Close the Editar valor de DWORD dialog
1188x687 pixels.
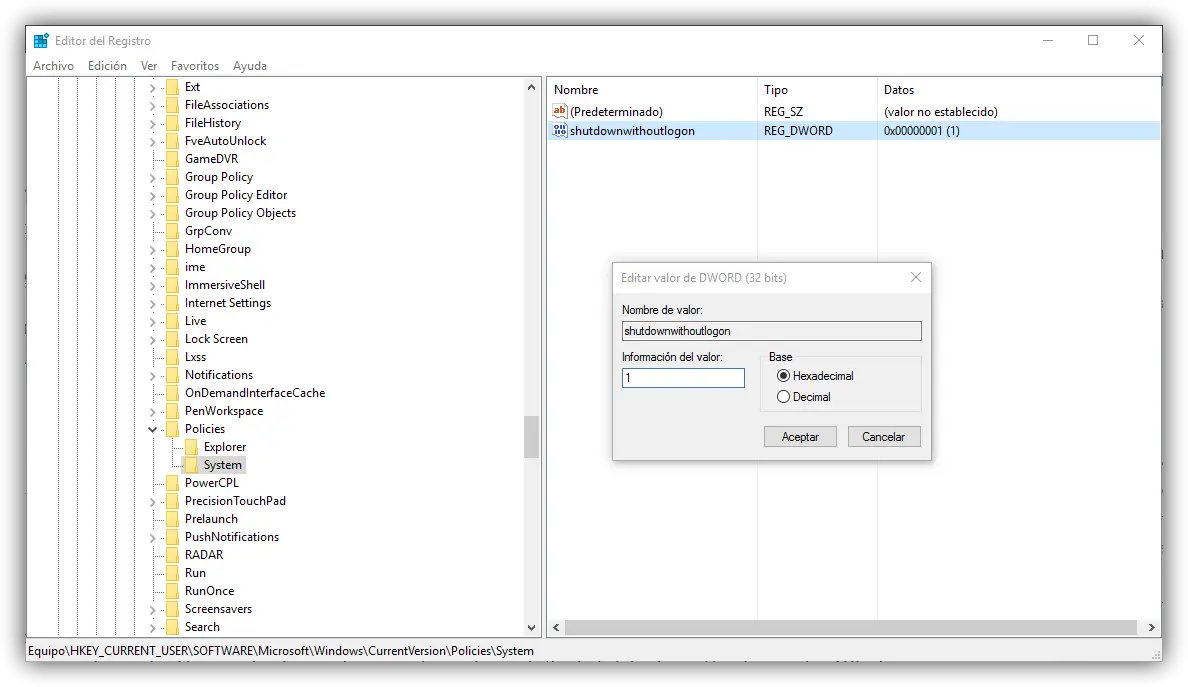915,277
